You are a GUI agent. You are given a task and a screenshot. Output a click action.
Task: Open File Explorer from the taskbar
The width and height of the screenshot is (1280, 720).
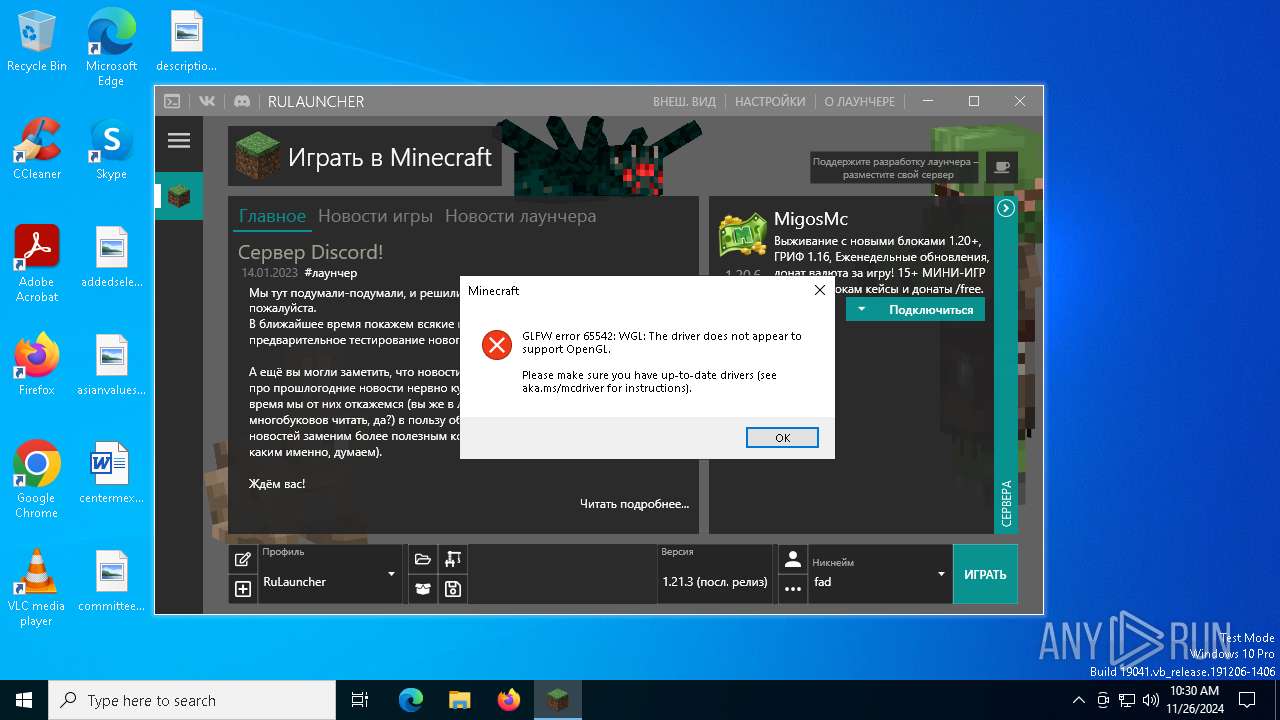point(460,700)
